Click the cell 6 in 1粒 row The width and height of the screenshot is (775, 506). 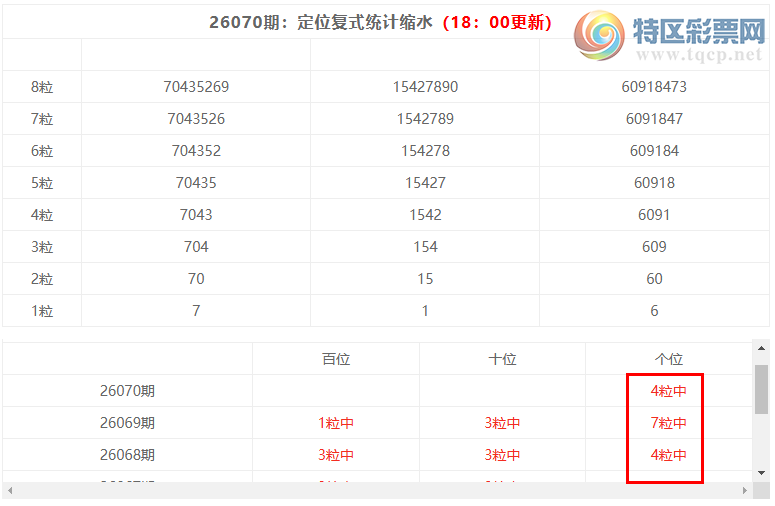[654, 311]
